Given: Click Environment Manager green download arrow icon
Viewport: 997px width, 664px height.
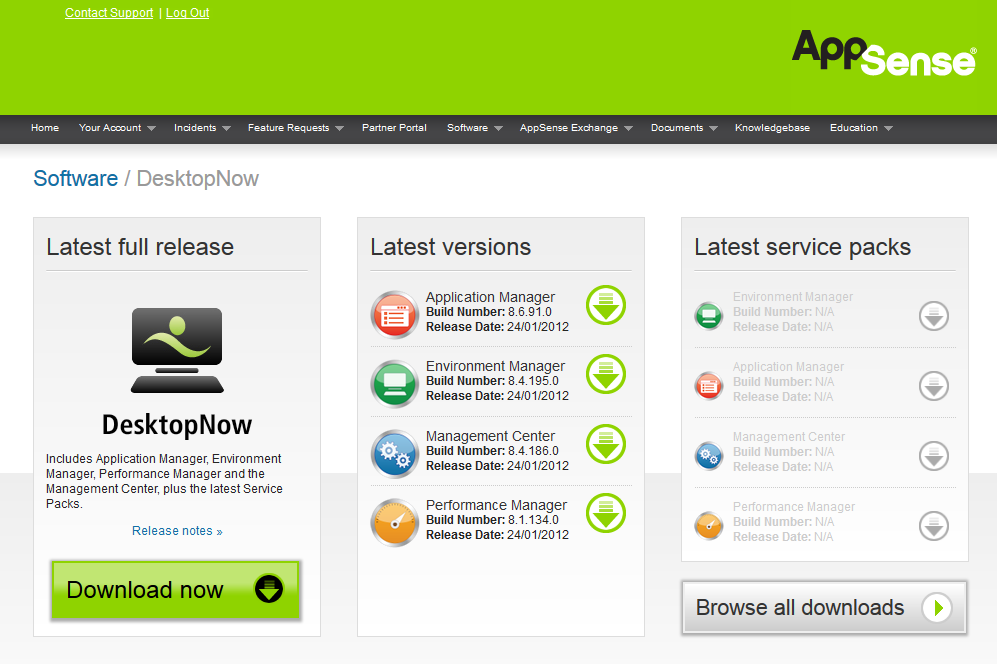Looking at the screenshot, I should coord(605,374).
